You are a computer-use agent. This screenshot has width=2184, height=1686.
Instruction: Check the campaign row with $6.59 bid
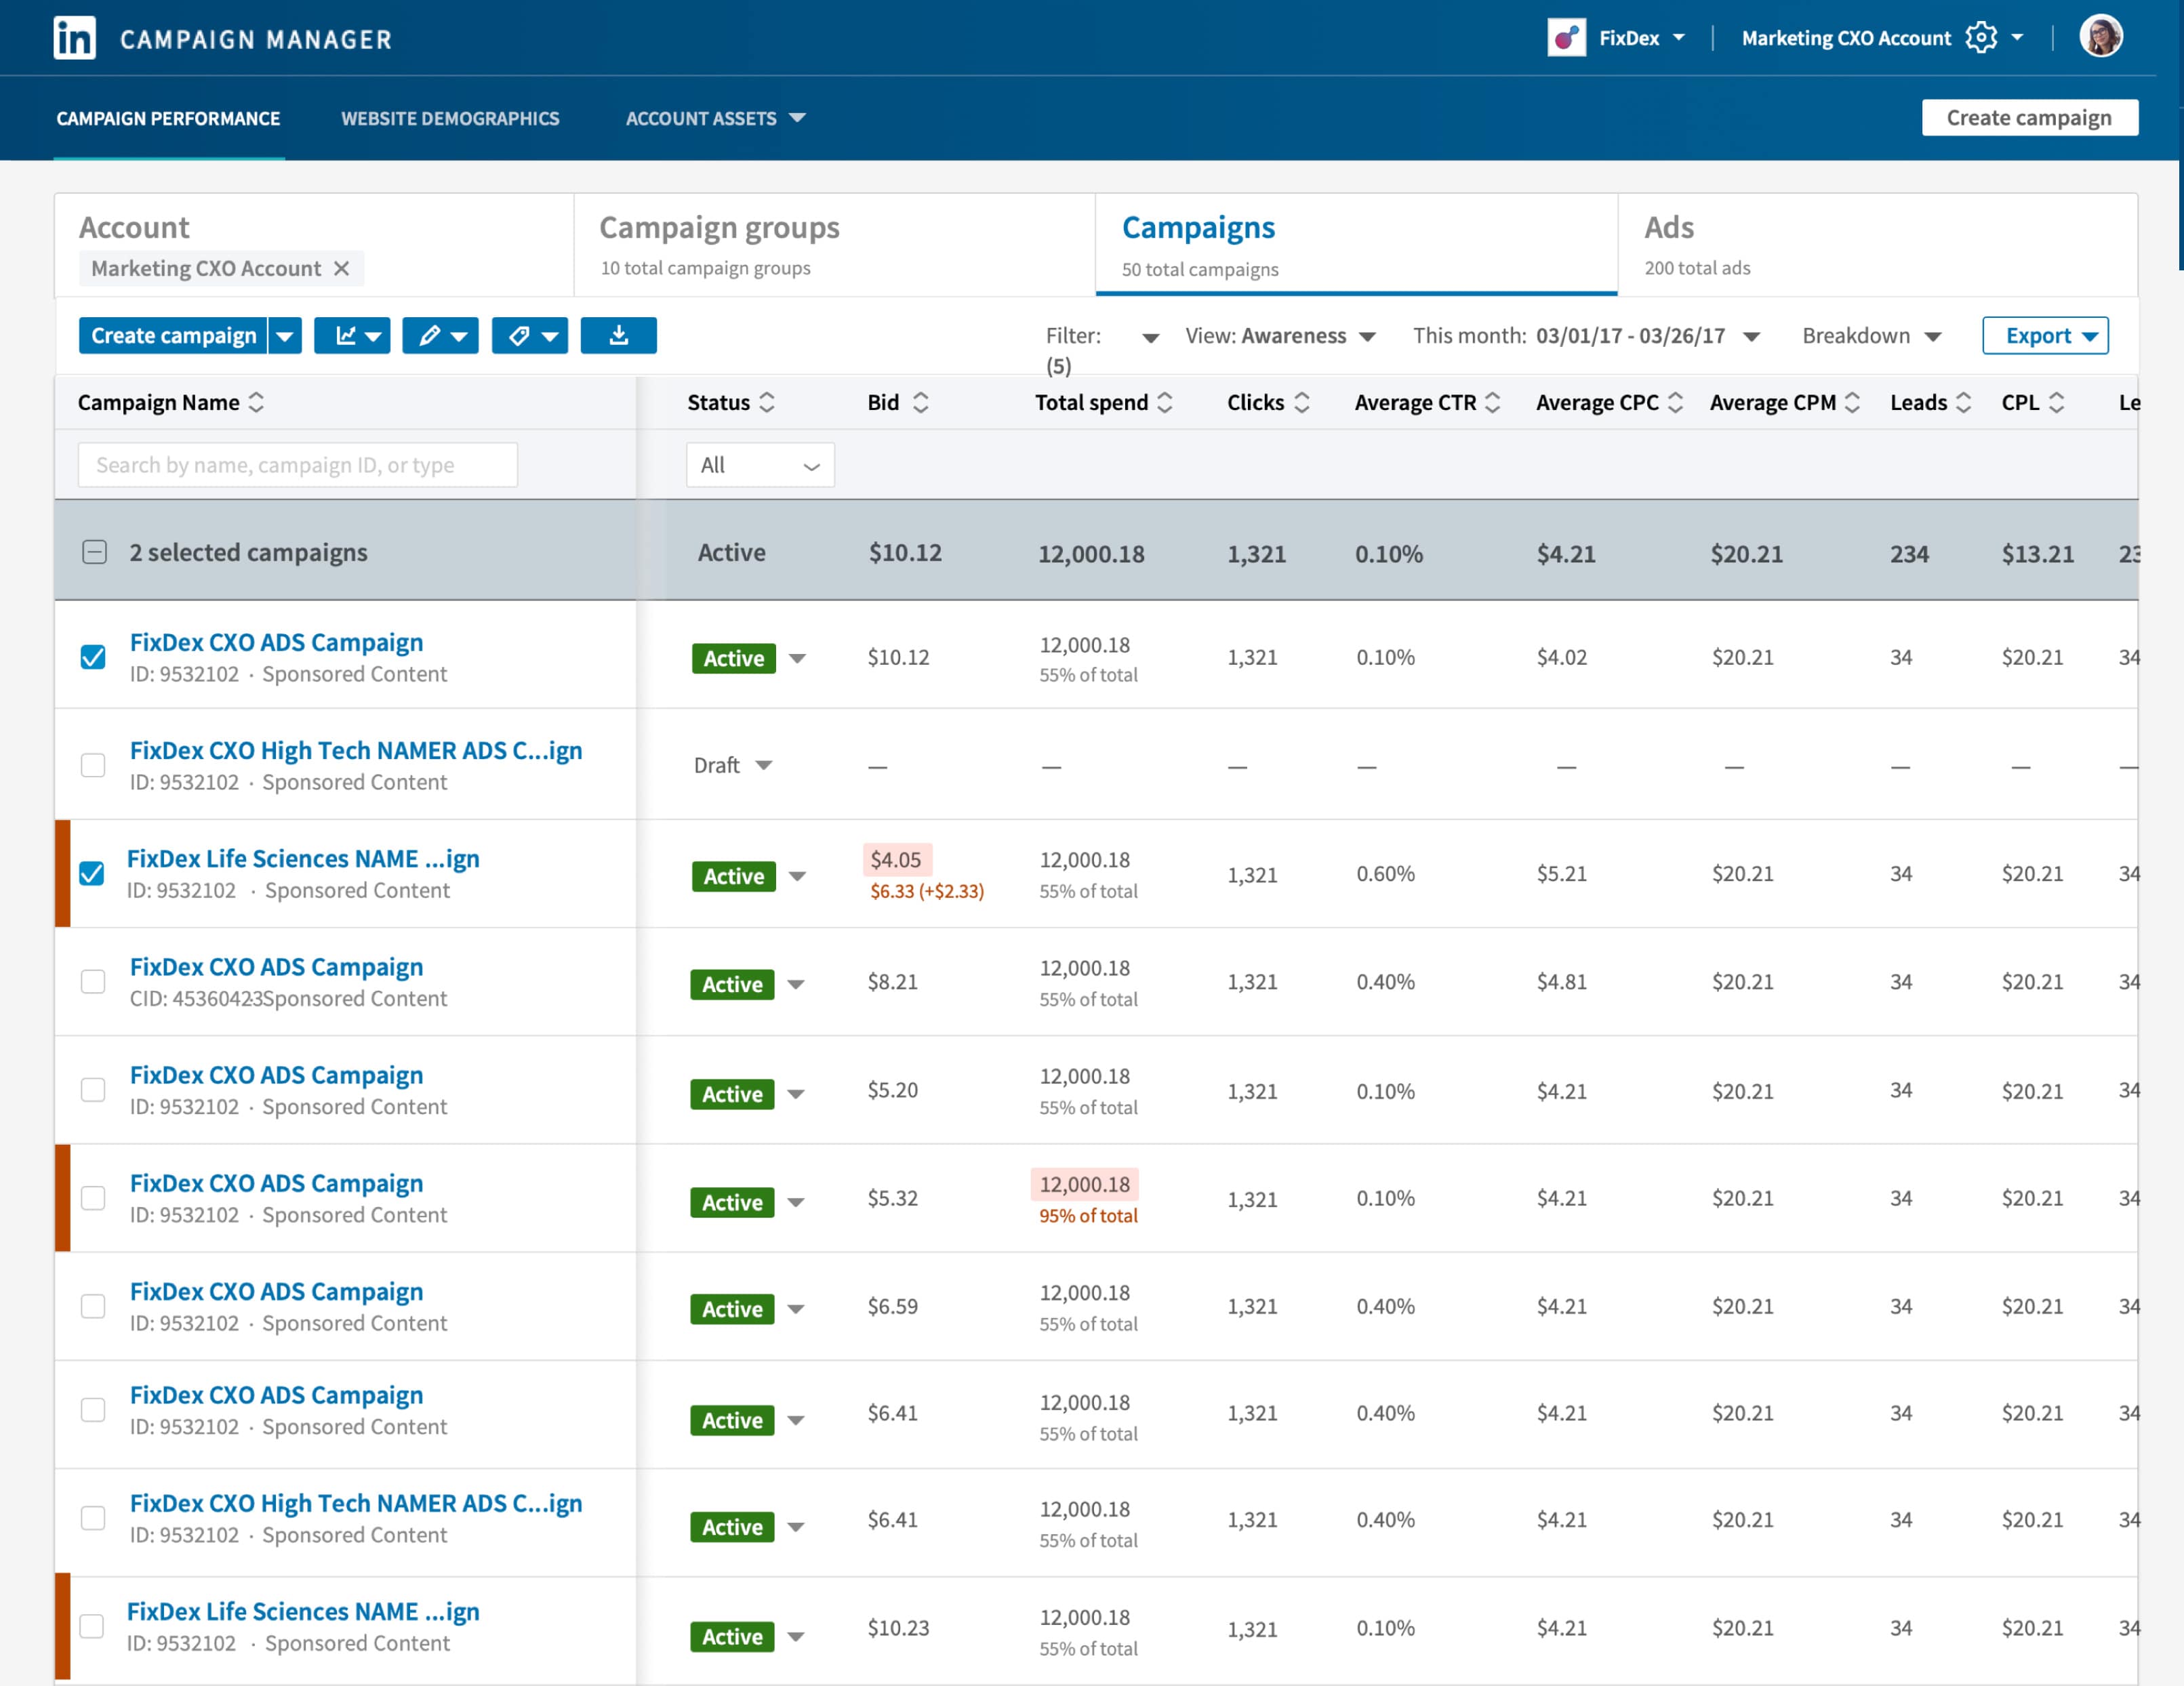(x=93, y=1306)
